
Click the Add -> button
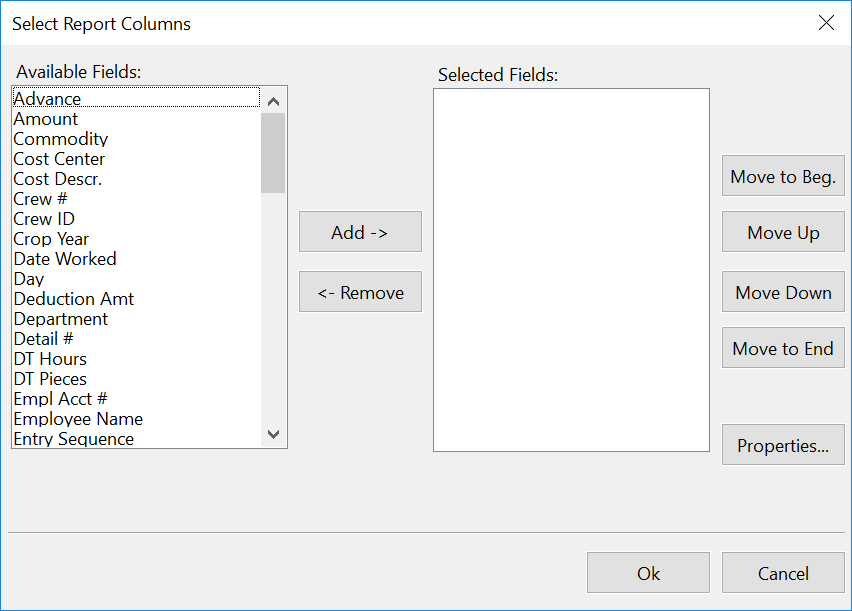coord(360,232)
